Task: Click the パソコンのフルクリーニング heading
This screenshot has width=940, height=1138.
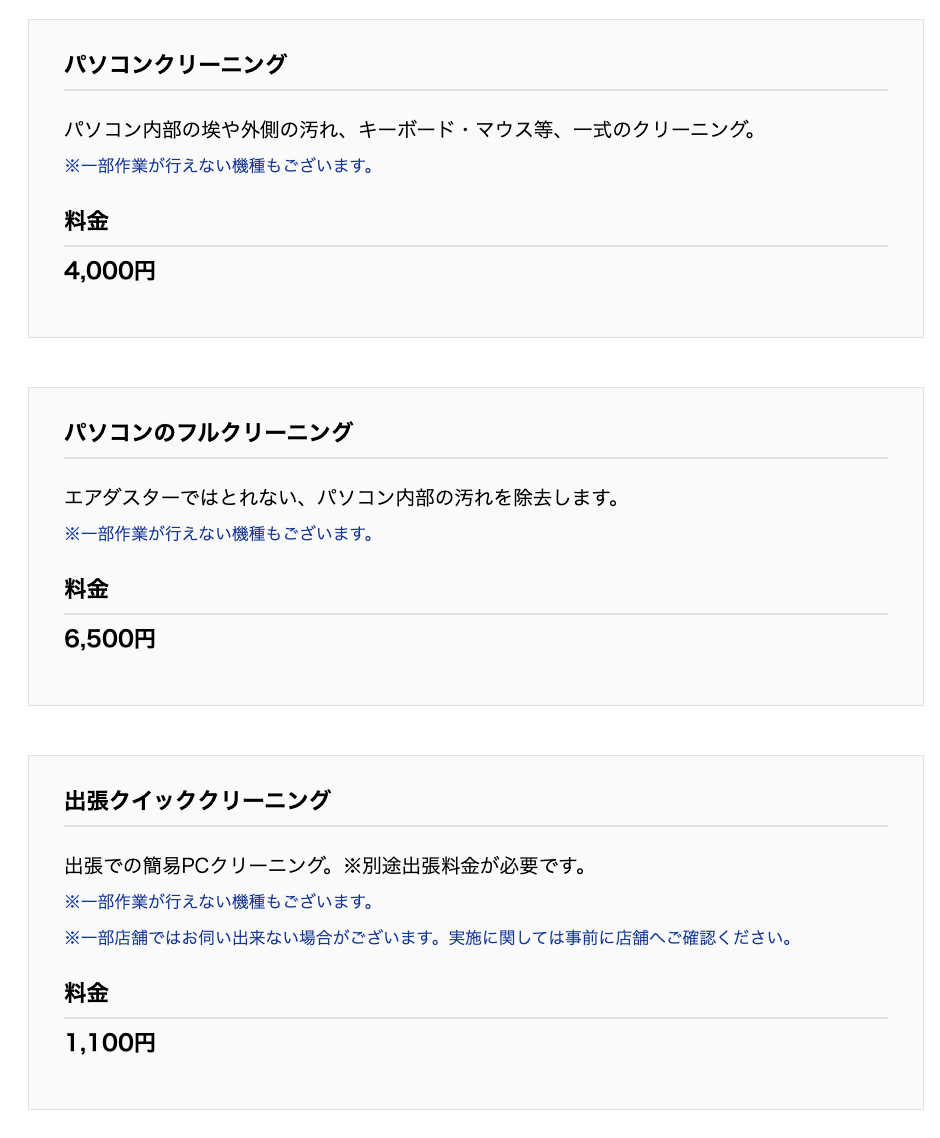Action: [208, 433]
